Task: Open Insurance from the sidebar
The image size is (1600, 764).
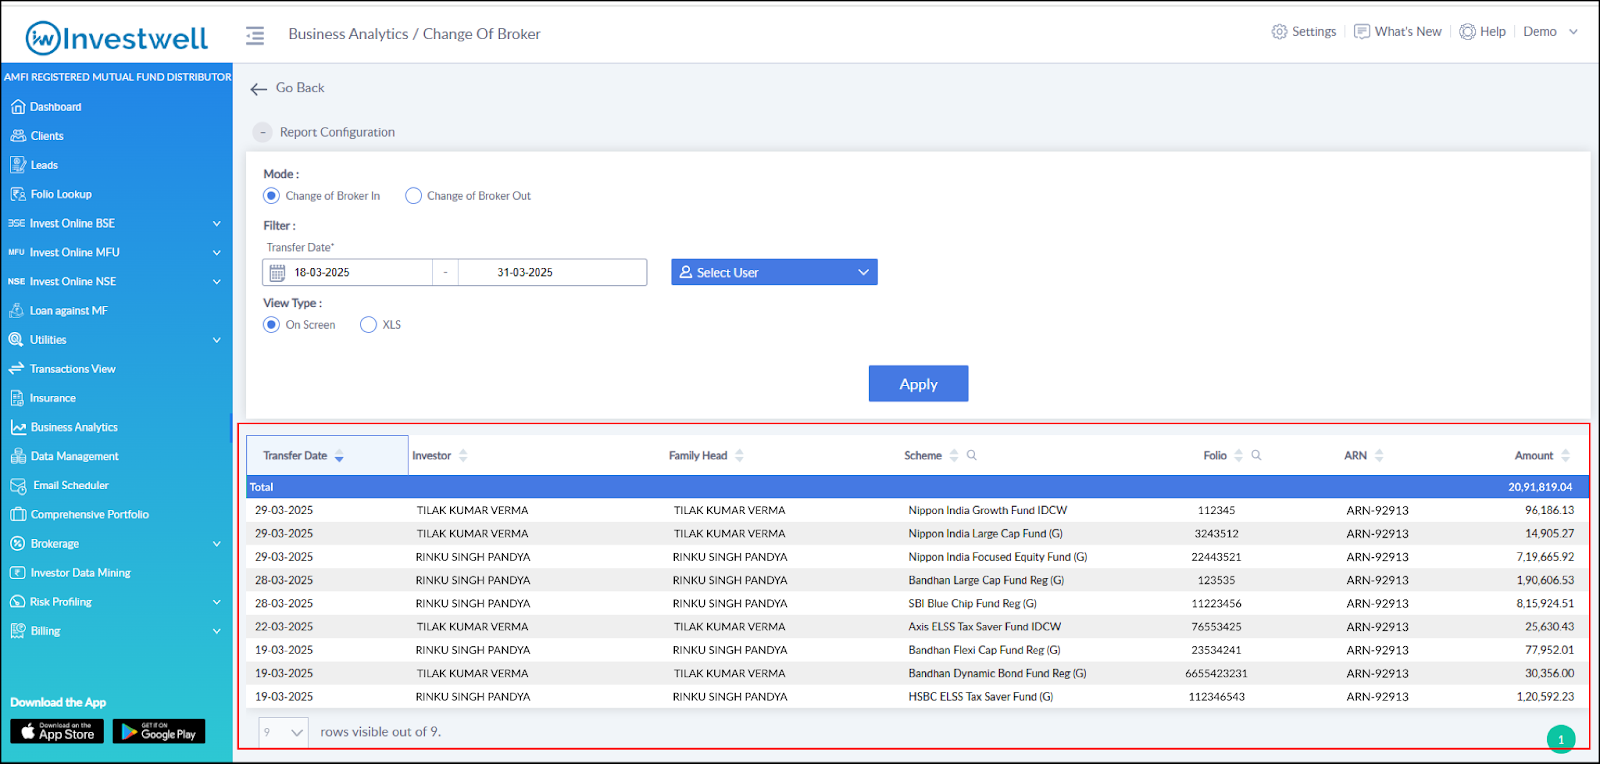Action: click(x=53, y=398)
